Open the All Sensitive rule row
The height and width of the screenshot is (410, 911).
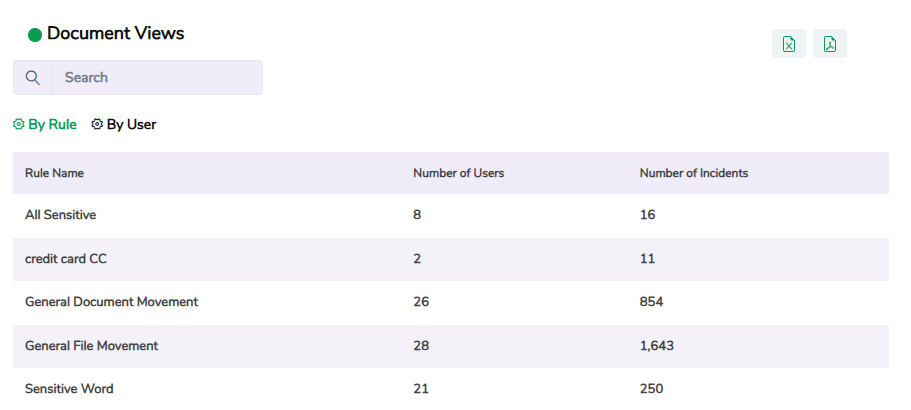60,215
